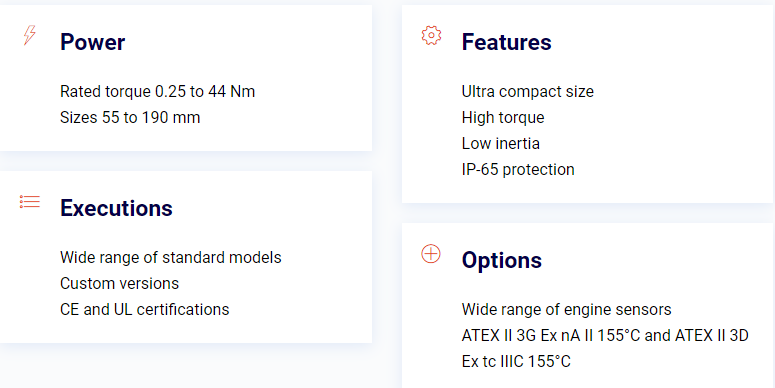
Task: Click the Sizes 55 to 190 mm line
Action: coord(130,118)
